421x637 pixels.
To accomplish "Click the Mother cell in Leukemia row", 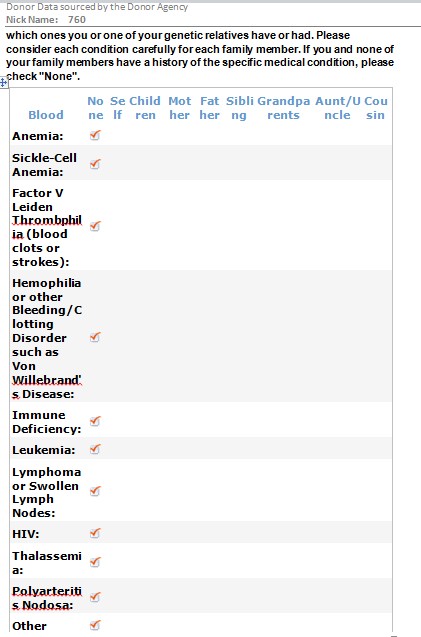I will click(180, 449).
